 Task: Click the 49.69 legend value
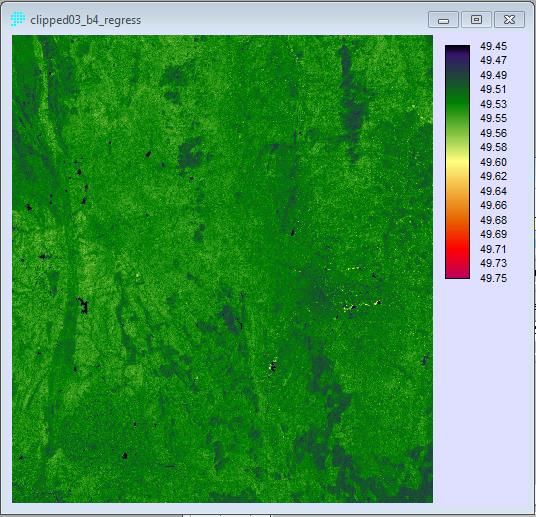click(493, 234)
